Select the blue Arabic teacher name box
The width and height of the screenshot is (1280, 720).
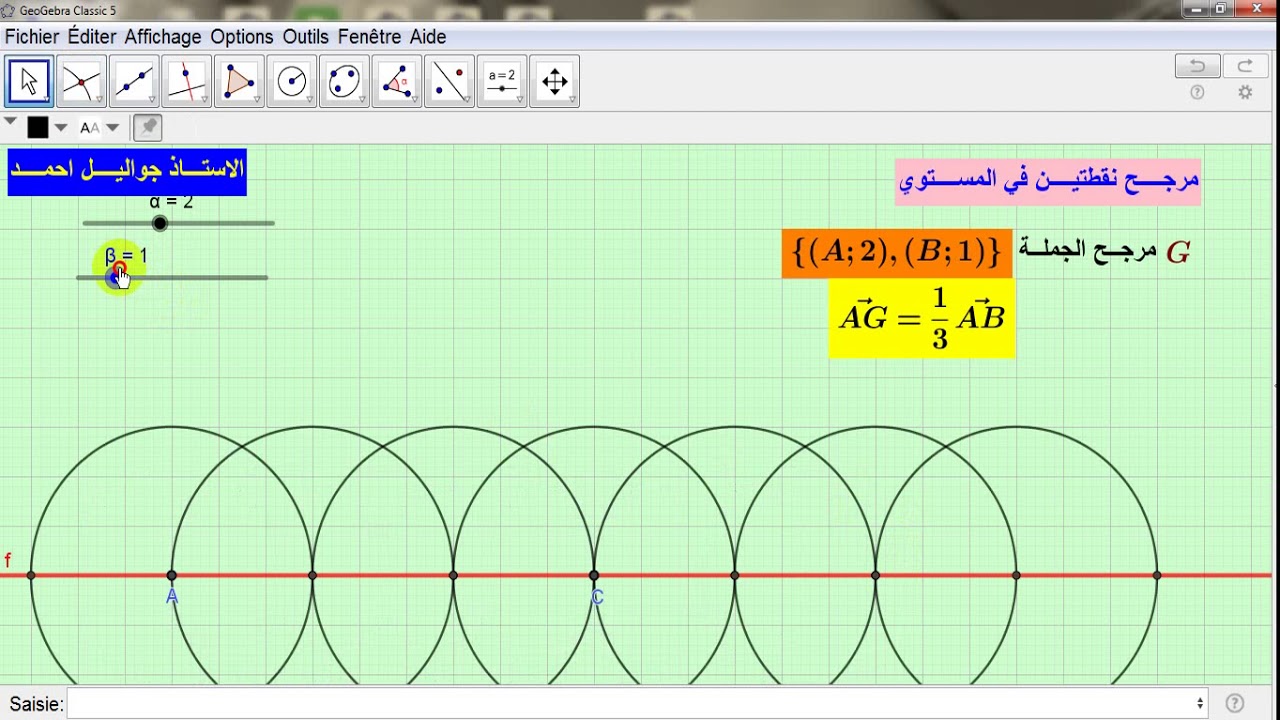(127, 170)
